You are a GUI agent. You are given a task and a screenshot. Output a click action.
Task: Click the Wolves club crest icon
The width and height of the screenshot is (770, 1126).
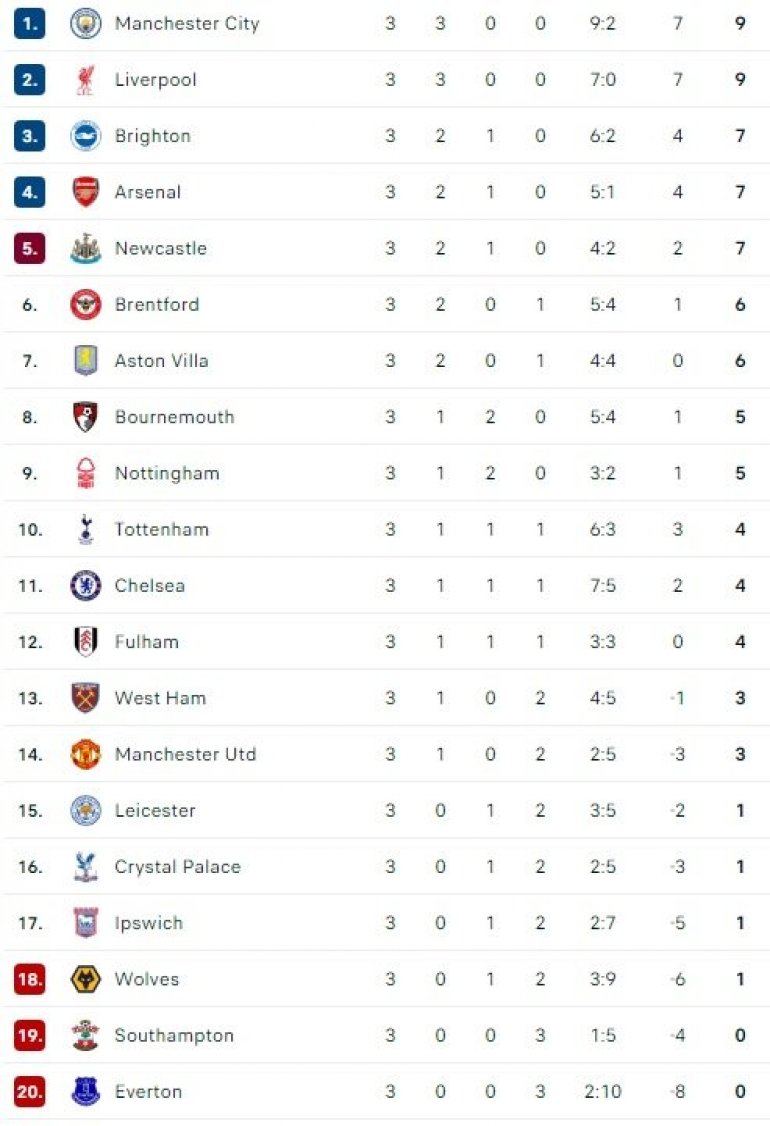pos(86,979)
